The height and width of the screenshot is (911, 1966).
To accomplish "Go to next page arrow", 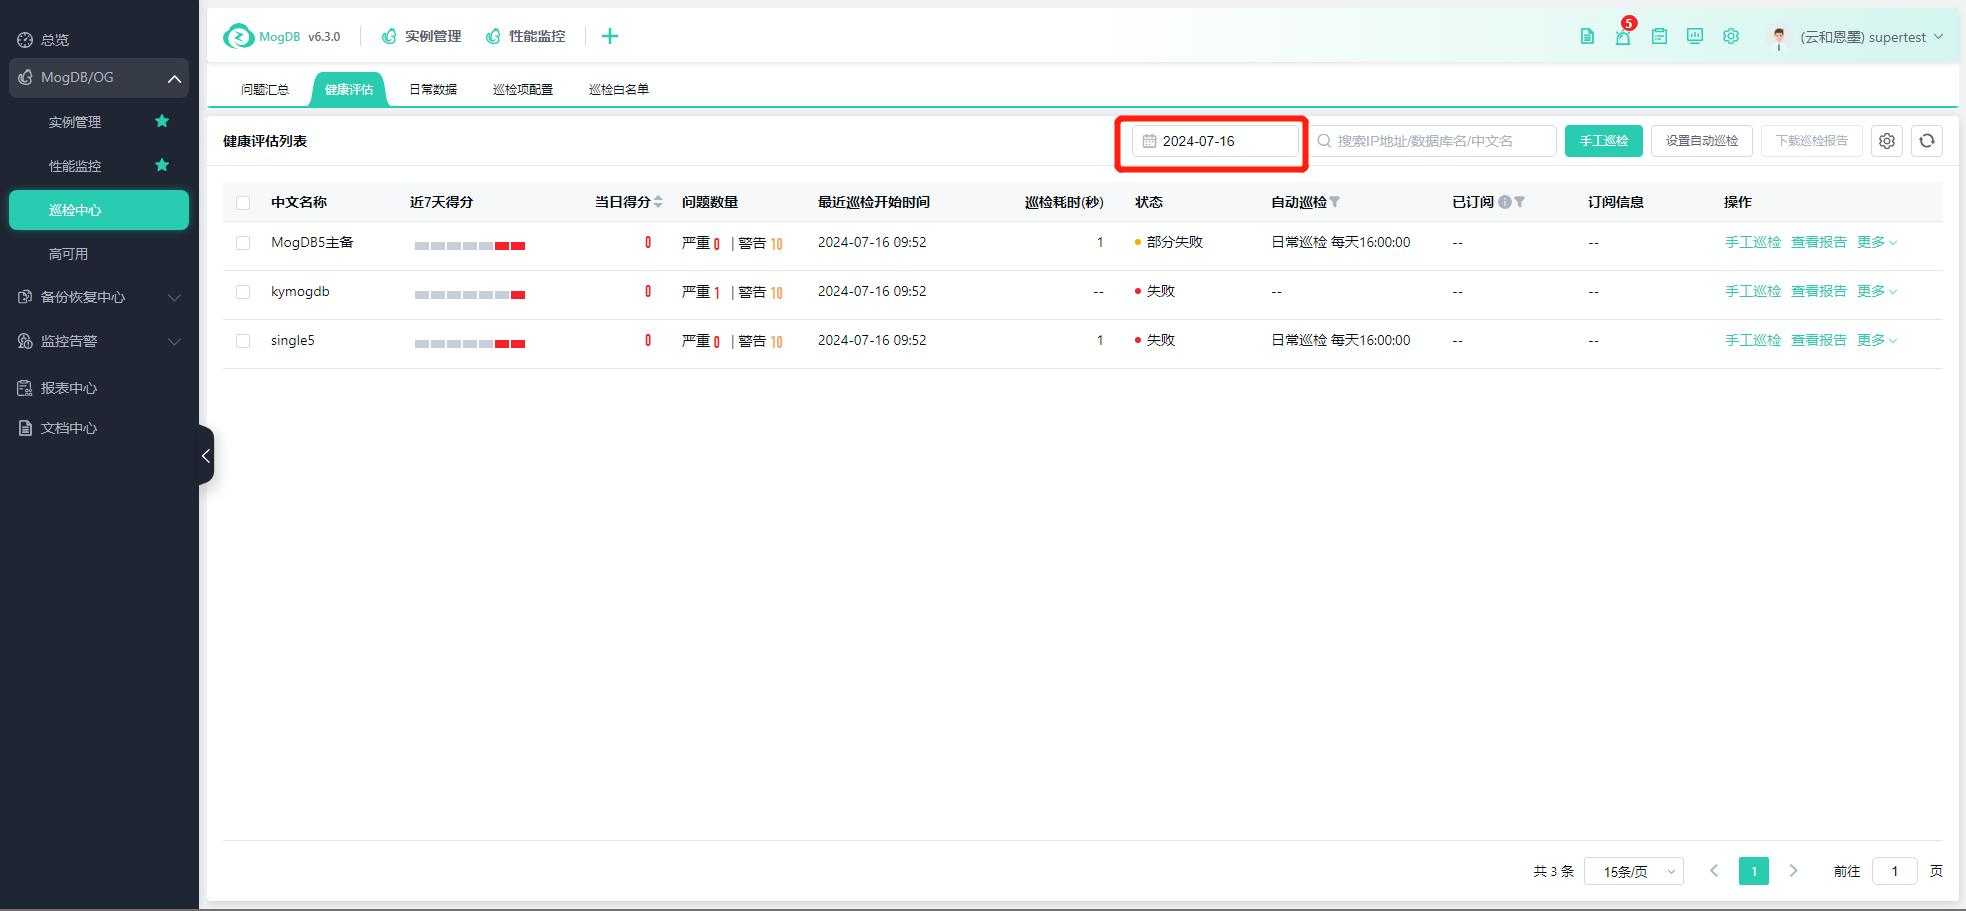I will point(1793,871).
